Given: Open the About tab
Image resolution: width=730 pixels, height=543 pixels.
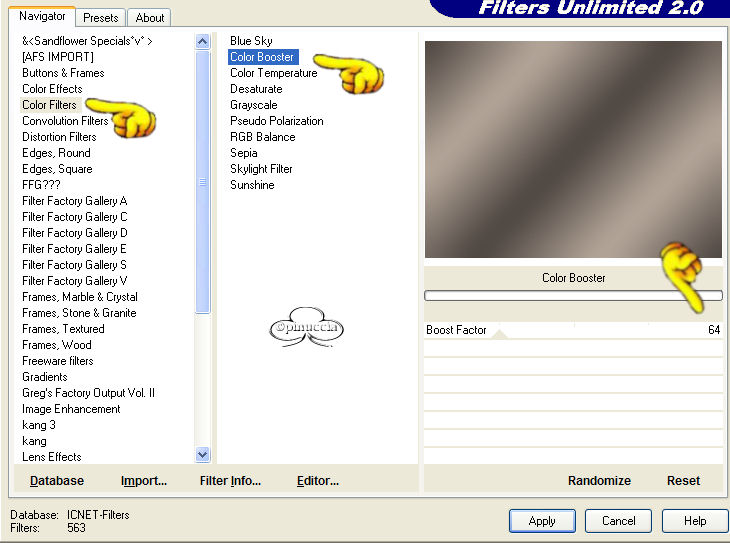Looking at the screenshot, I should coord(149,18).
